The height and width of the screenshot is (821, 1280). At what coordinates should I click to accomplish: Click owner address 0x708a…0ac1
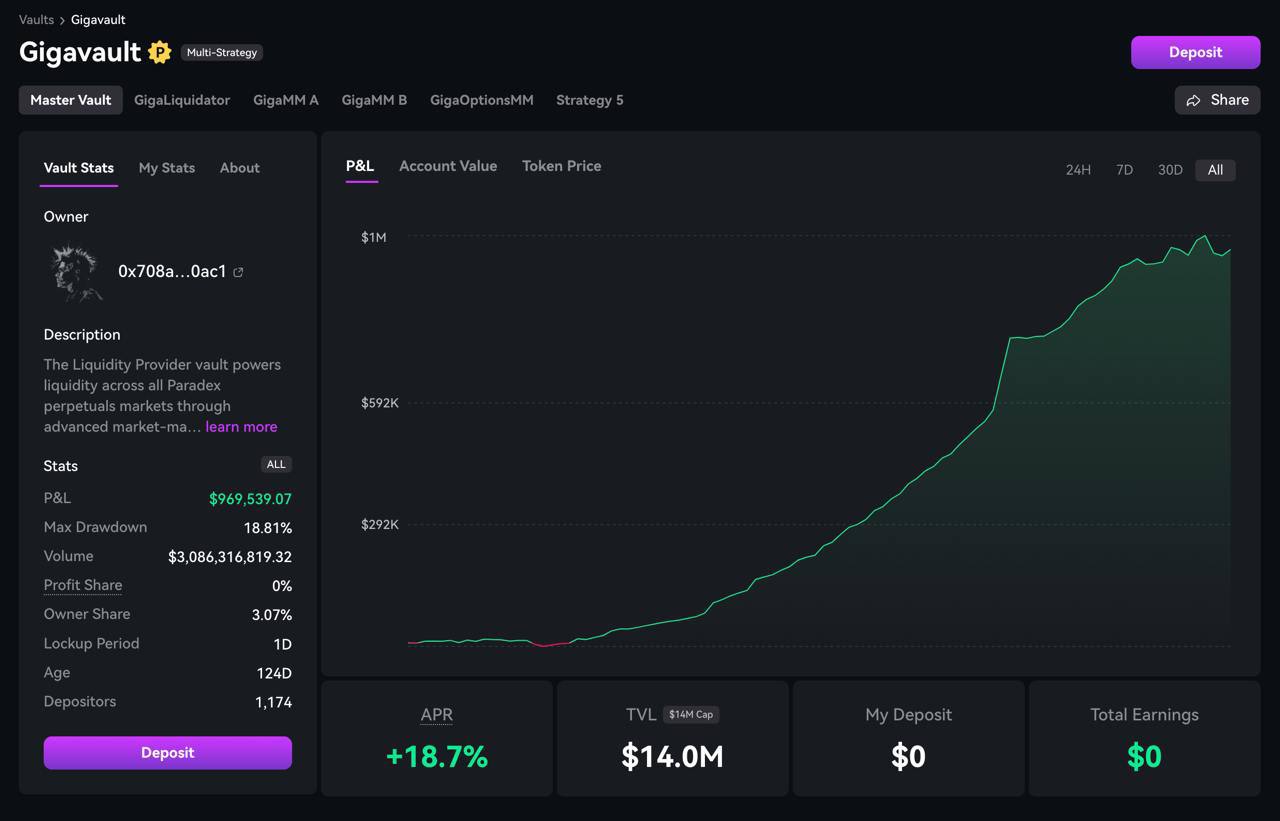[172, 272]
